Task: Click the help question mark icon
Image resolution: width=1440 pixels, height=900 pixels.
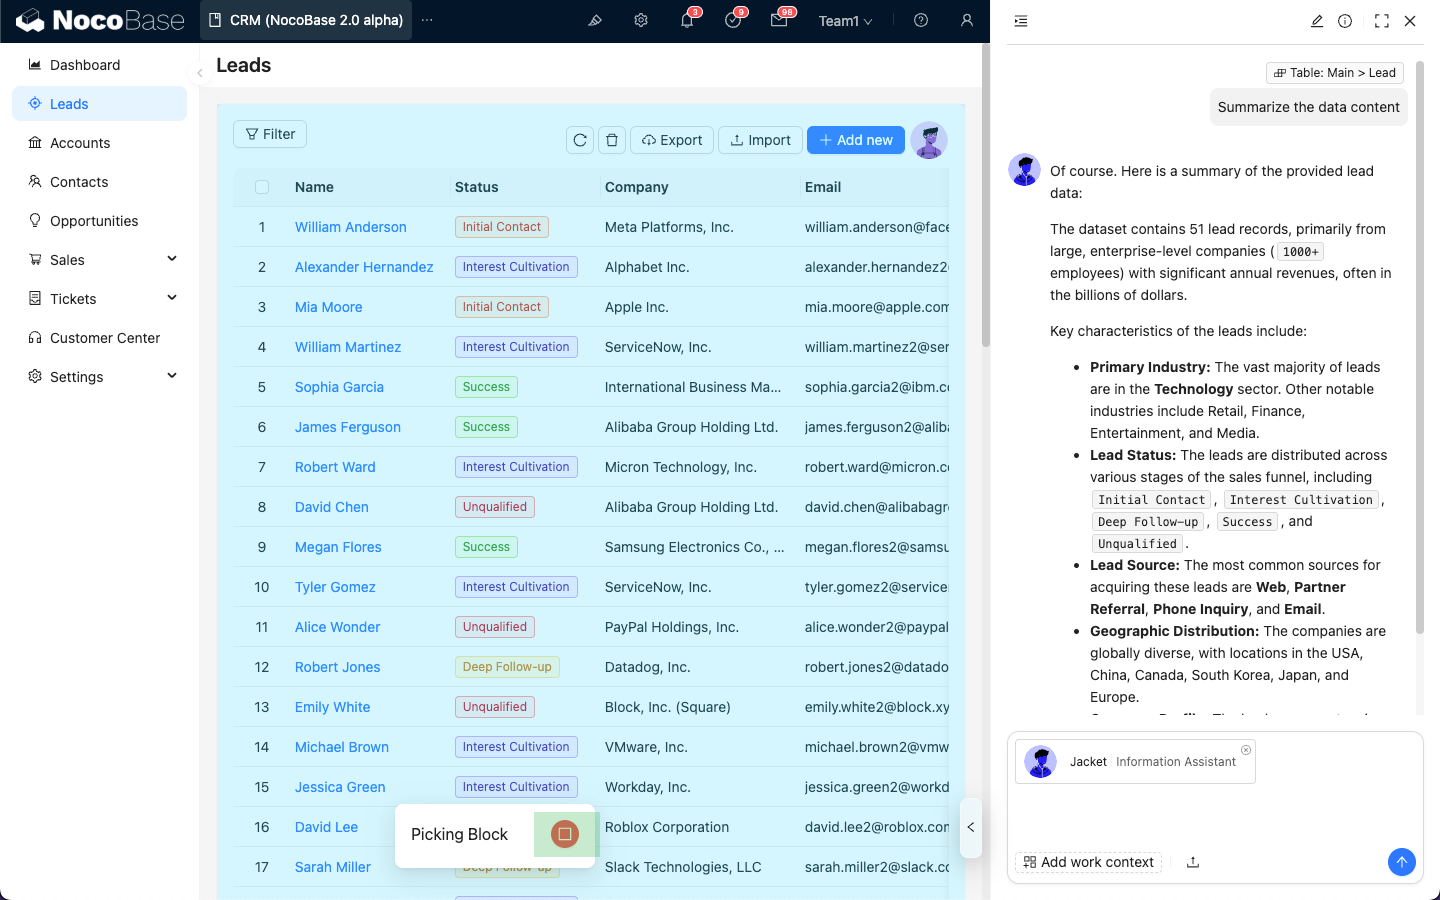Action: point(921,20)
